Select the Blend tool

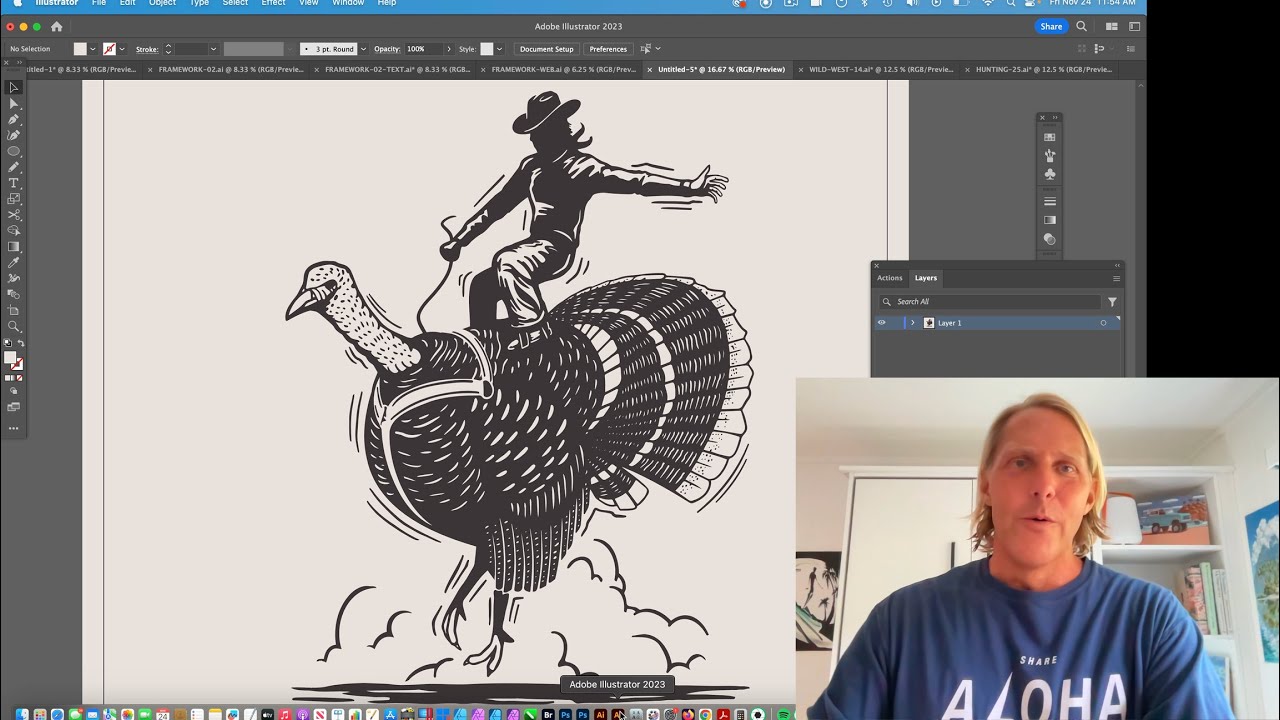(x=13, y=294)
